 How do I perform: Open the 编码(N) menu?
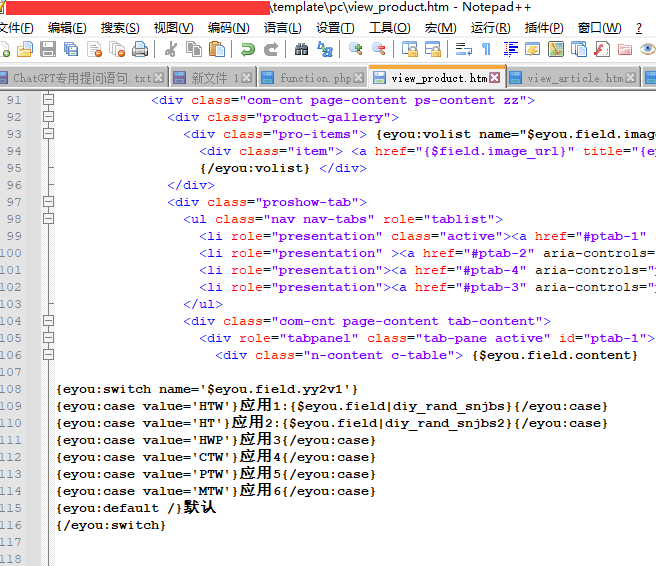point(228,28)
